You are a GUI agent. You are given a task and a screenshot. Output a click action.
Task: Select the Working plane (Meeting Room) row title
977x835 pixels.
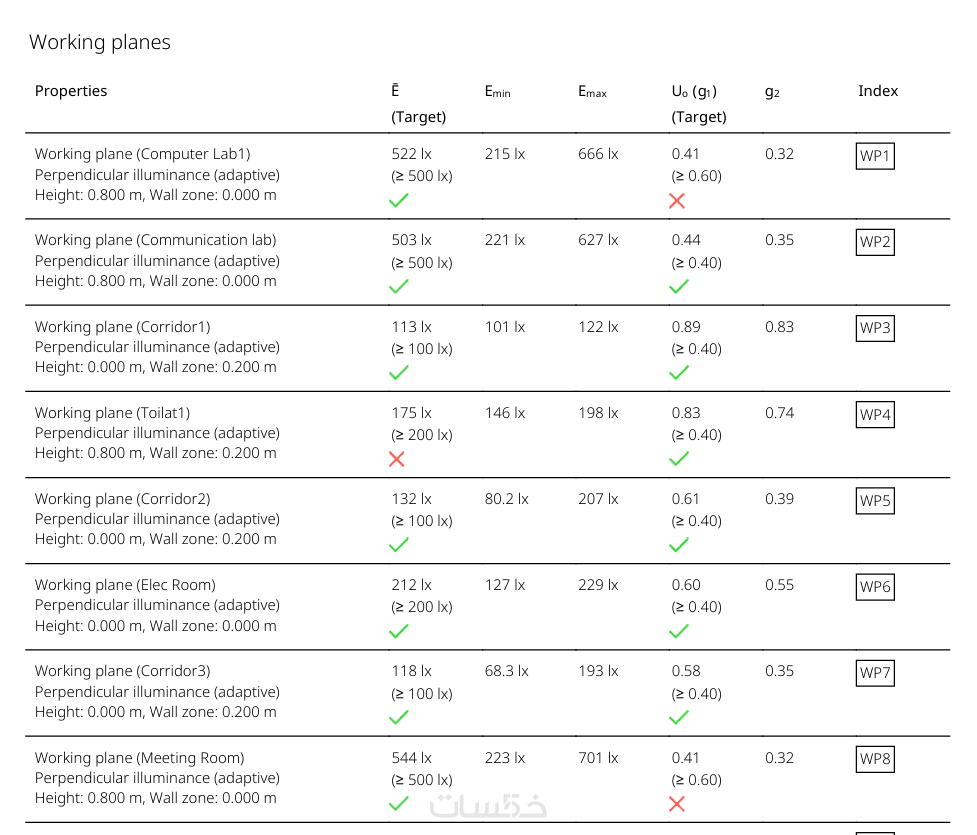point(139,758)
